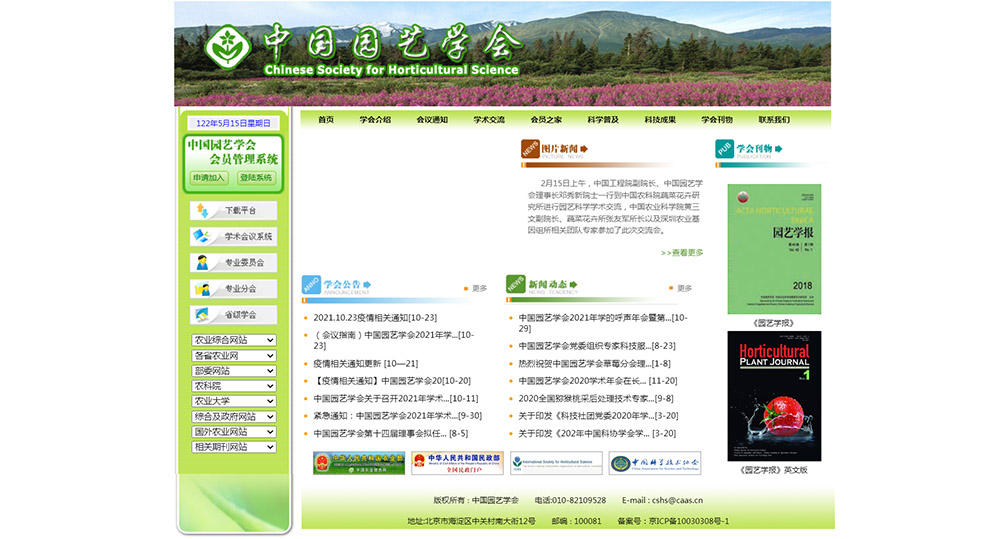Click the 《园艺学报》英文版 caption

point(774,470)
